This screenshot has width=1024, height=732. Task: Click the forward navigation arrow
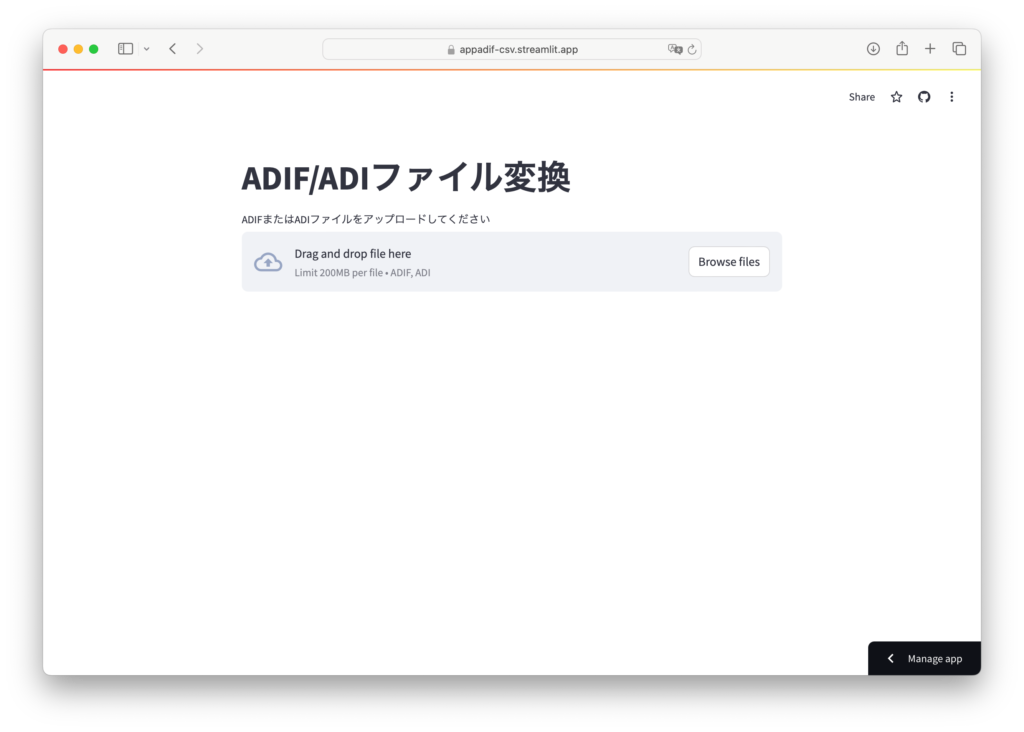tap(200, 49)
